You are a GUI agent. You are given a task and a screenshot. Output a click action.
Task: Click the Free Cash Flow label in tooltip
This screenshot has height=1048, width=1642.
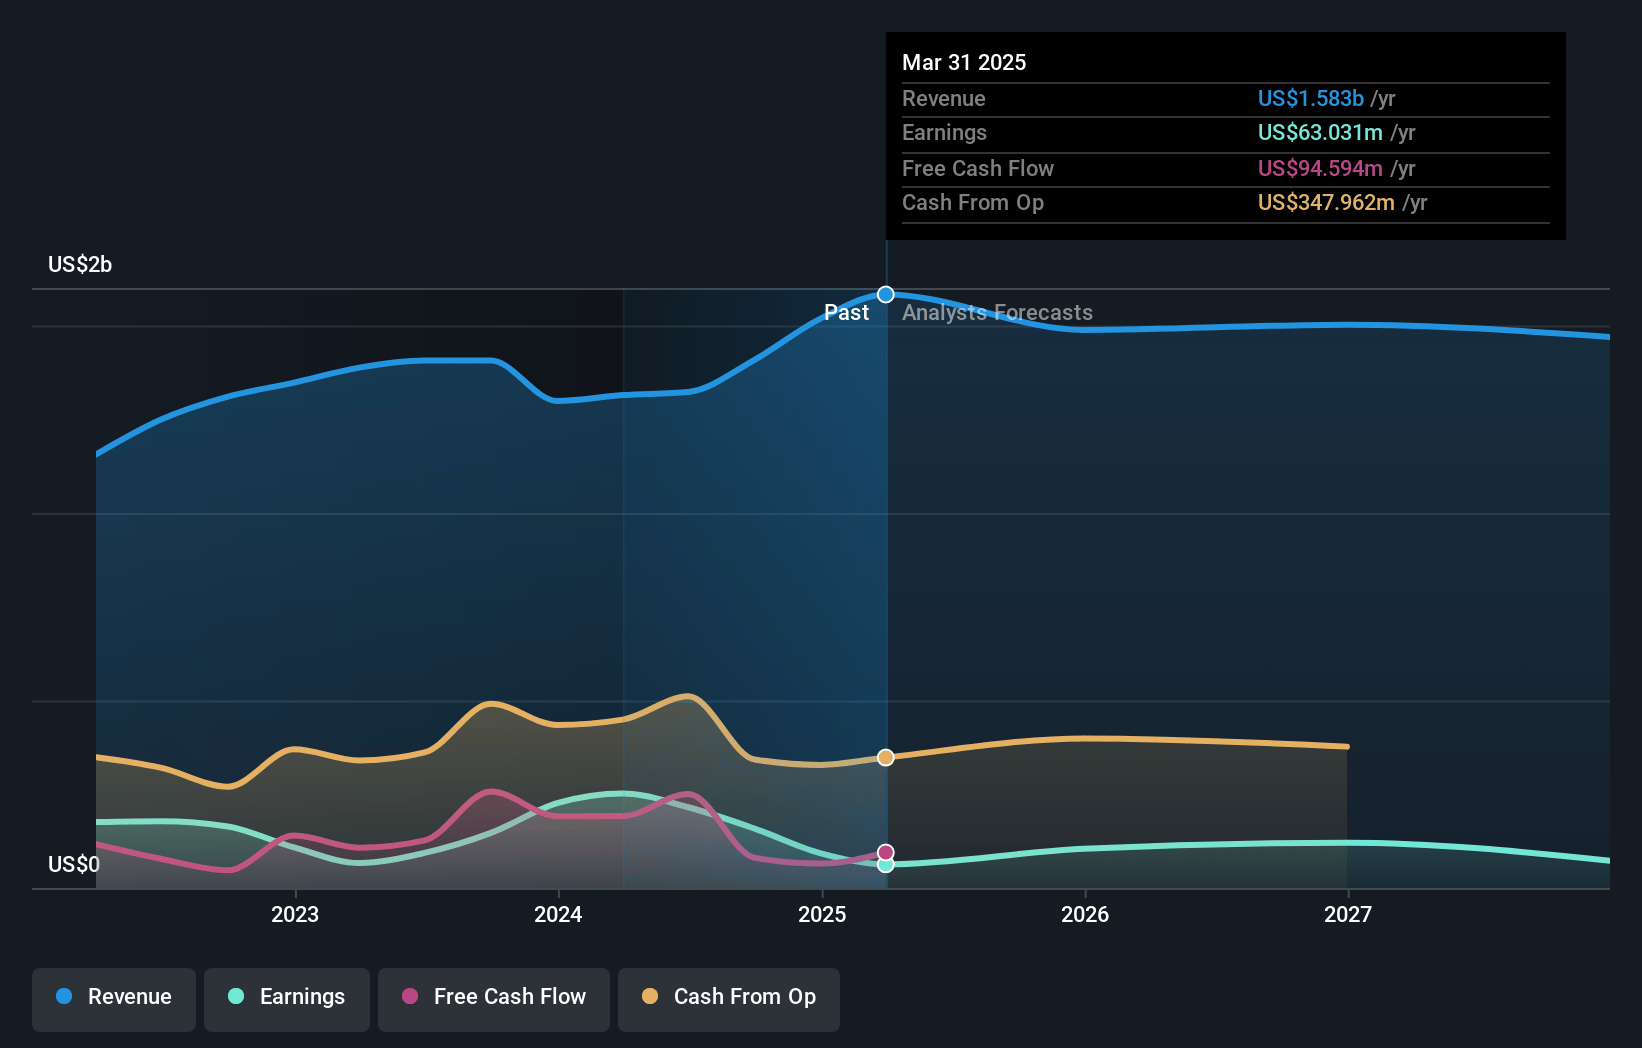pyautogui.click(x=978, y=169)
